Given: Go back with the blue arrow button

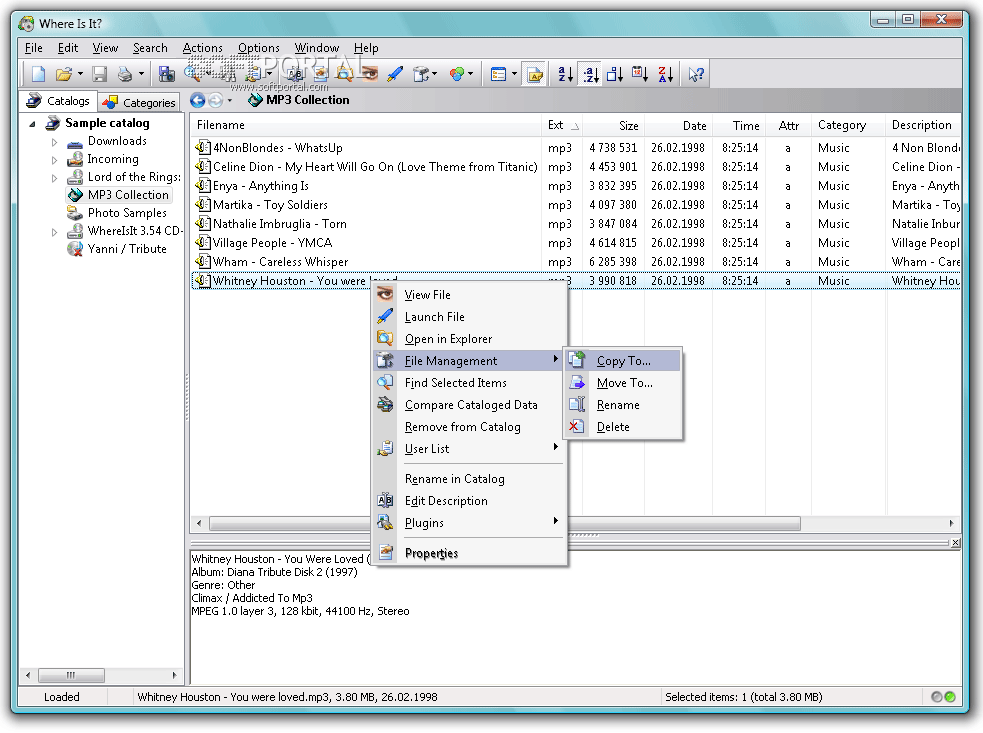Looking at the screenshot, I should pos(197,100).
